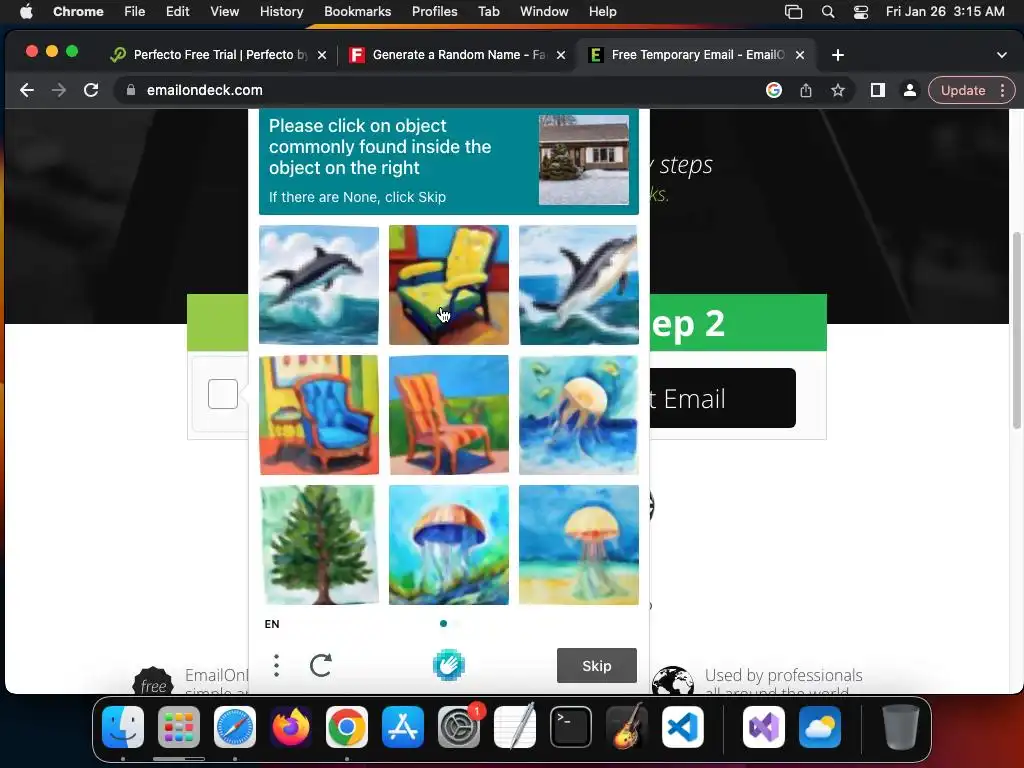Click the example house image

584,160
